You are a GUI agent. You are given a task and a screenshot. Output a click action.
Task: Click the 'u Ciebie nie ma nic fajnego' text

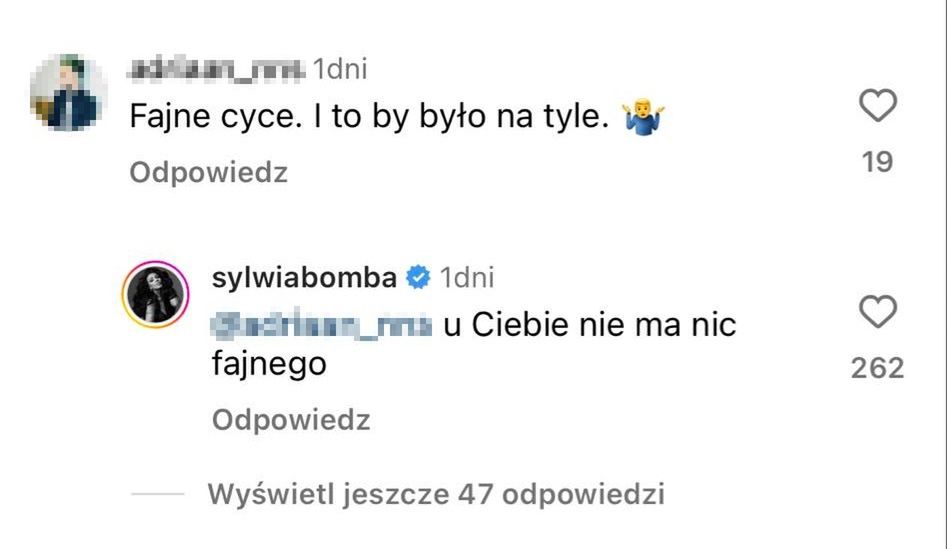click(589, 327)
